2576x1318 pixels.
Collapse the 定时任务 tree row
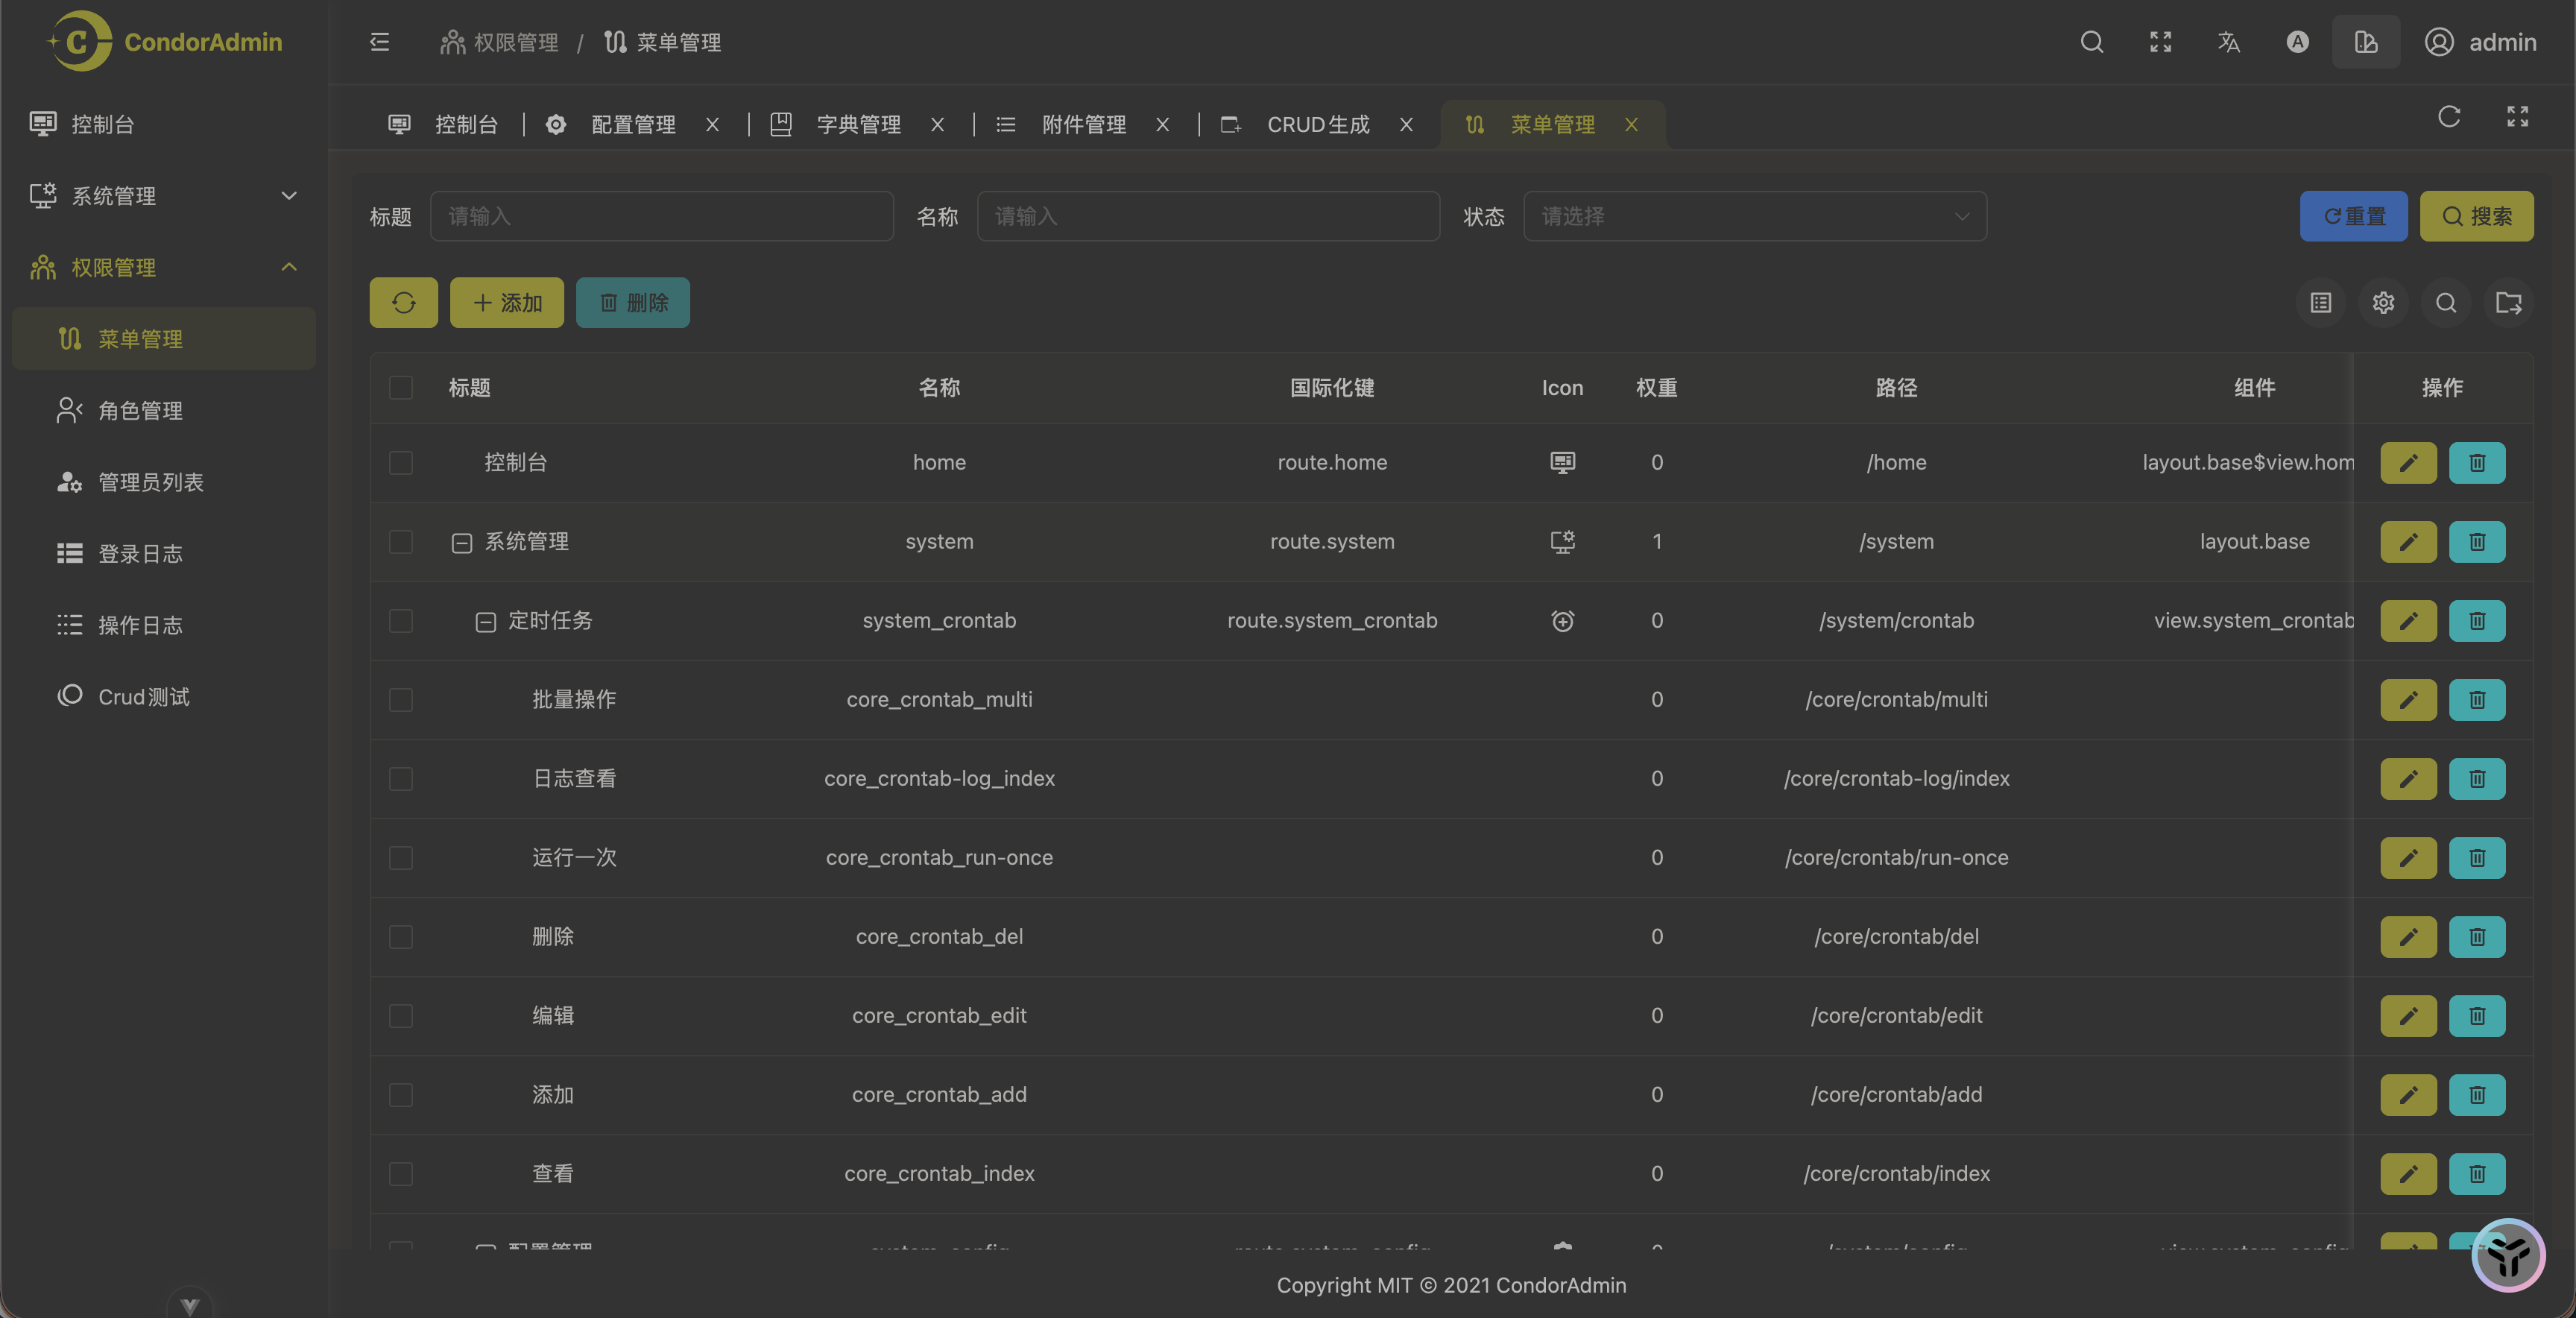[x=485, y=622]
